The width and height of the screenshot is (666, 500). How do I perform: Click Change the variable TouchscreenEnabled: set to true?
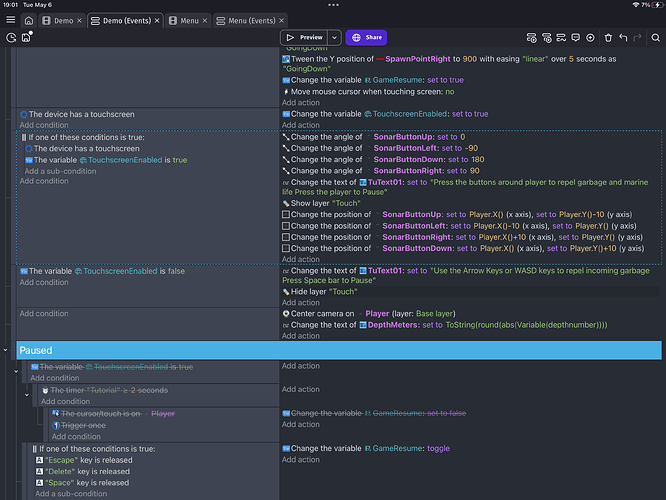coord(385,114)
